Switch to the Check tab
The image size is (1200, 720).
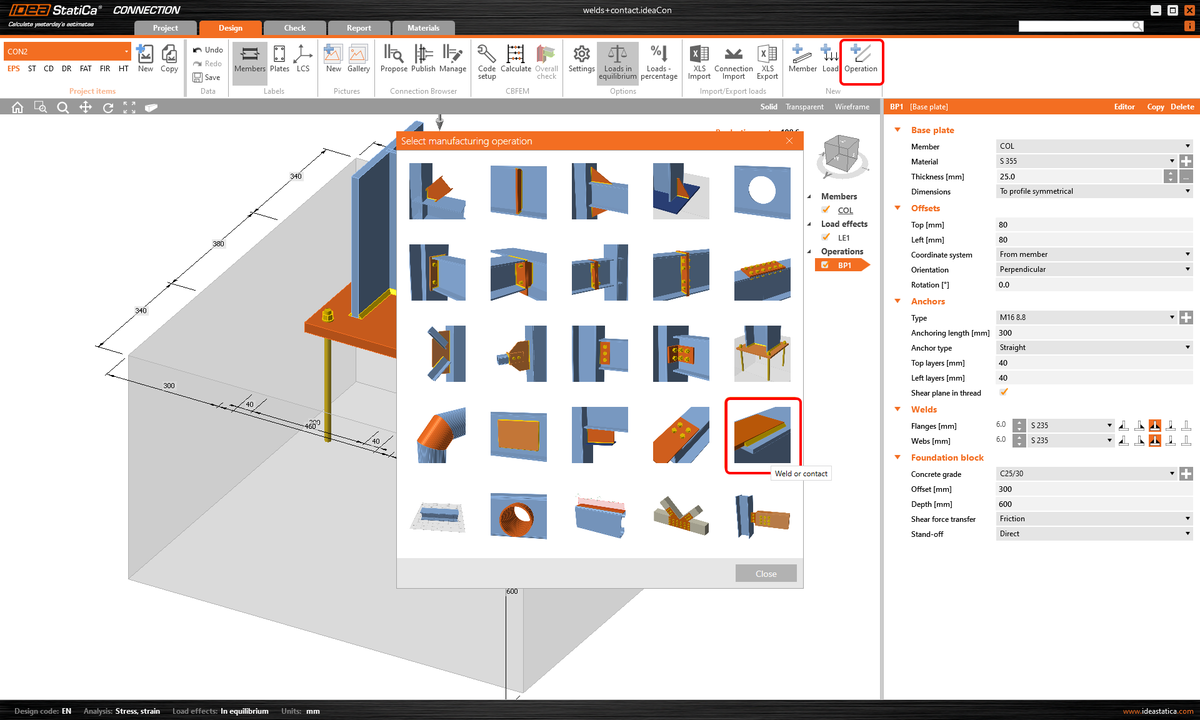tap(294, 28)
